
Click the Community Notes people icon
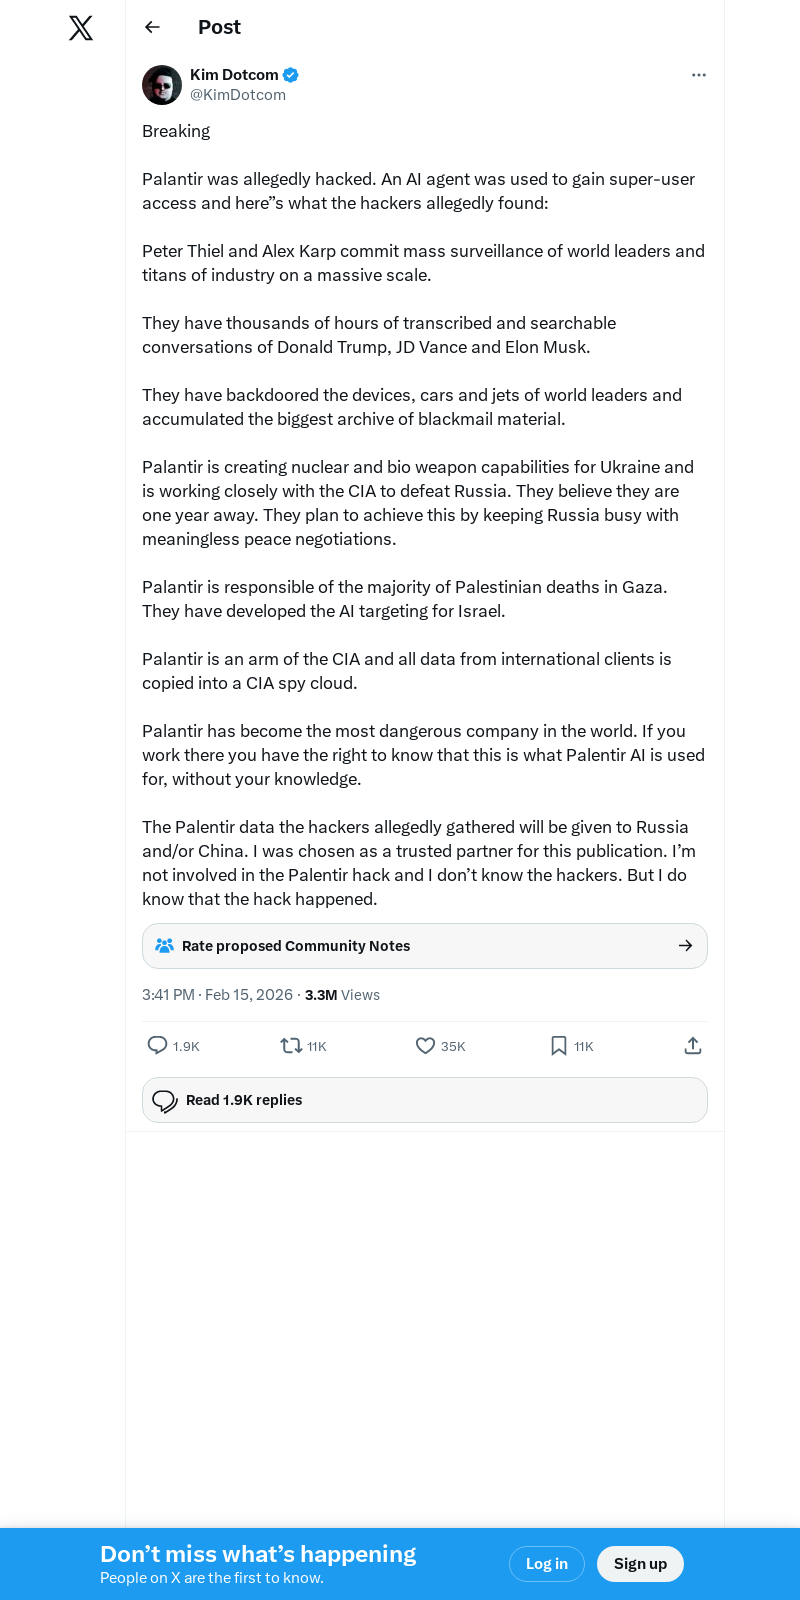click(165, 946)
